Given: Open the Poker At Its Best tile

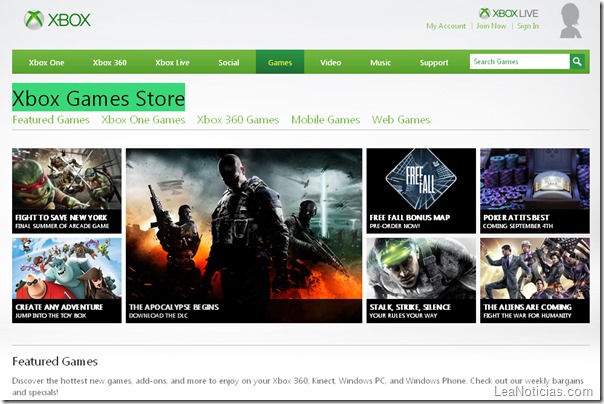Looking at the screenshot, I should (535, 191).
